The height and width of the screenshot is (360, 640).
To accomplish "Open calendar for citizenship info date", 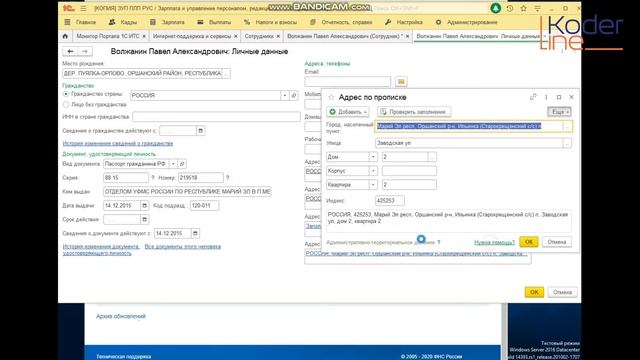I will (x=200, y=131).
